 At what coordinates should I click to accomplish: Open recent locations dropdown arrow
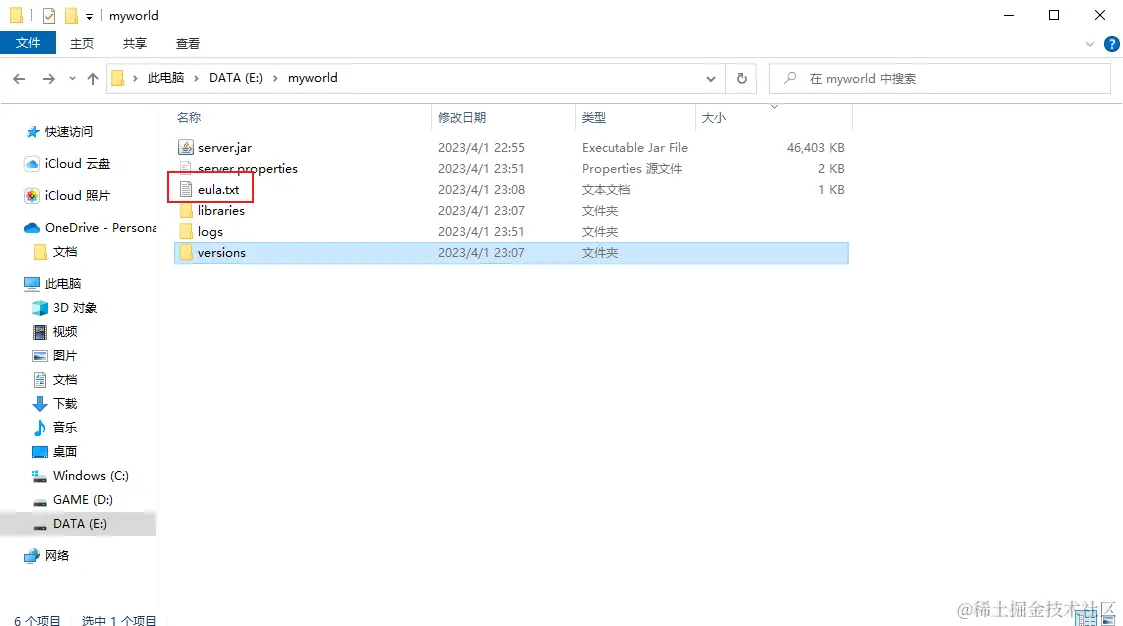(x=72, y=79)
